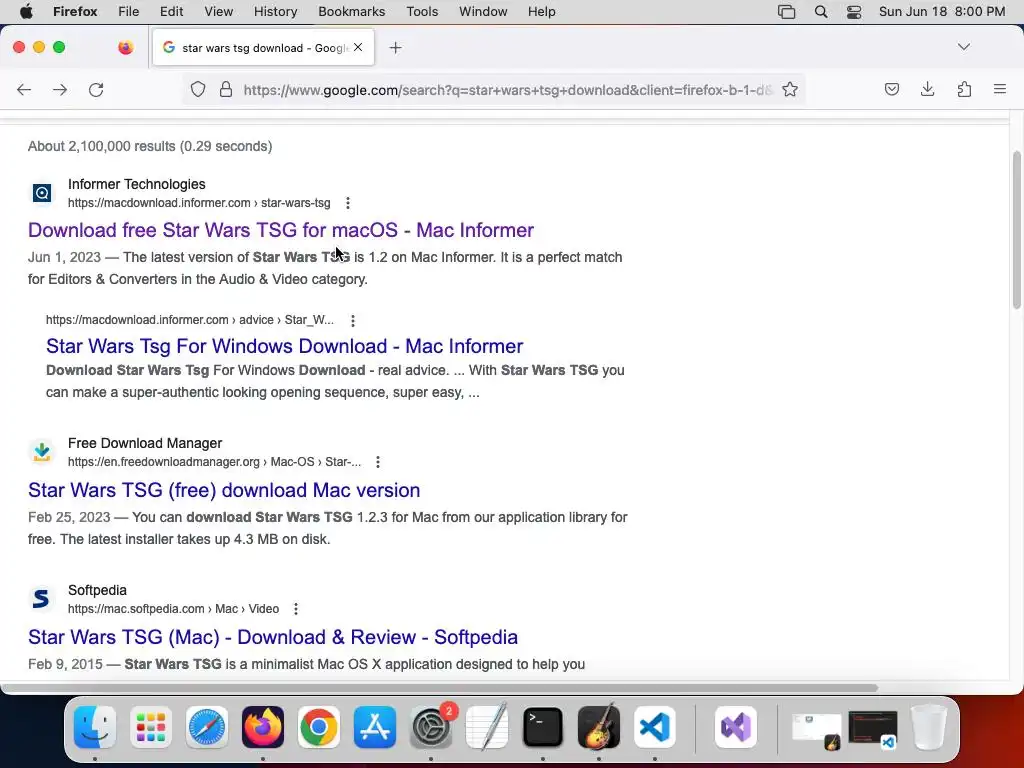This screenshot has height=768, width=1024.
Task: Open the tracking protection shield
Action: (198, 89)
